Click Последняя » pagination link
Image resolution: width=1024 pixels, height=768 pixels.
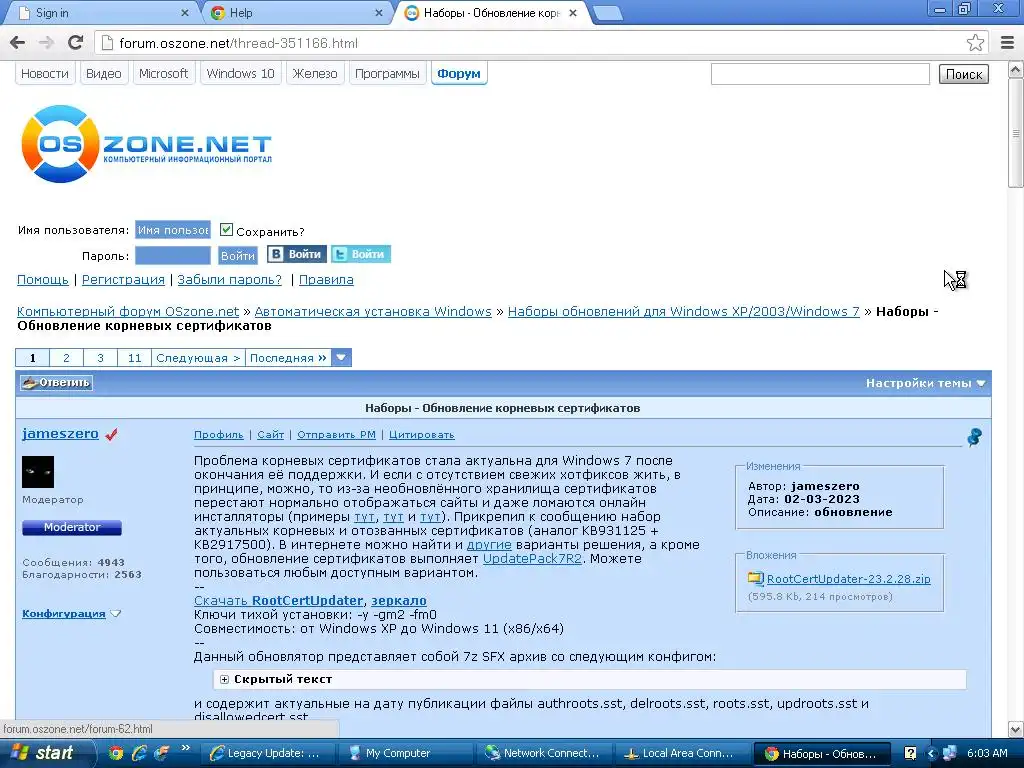point(288,358)
